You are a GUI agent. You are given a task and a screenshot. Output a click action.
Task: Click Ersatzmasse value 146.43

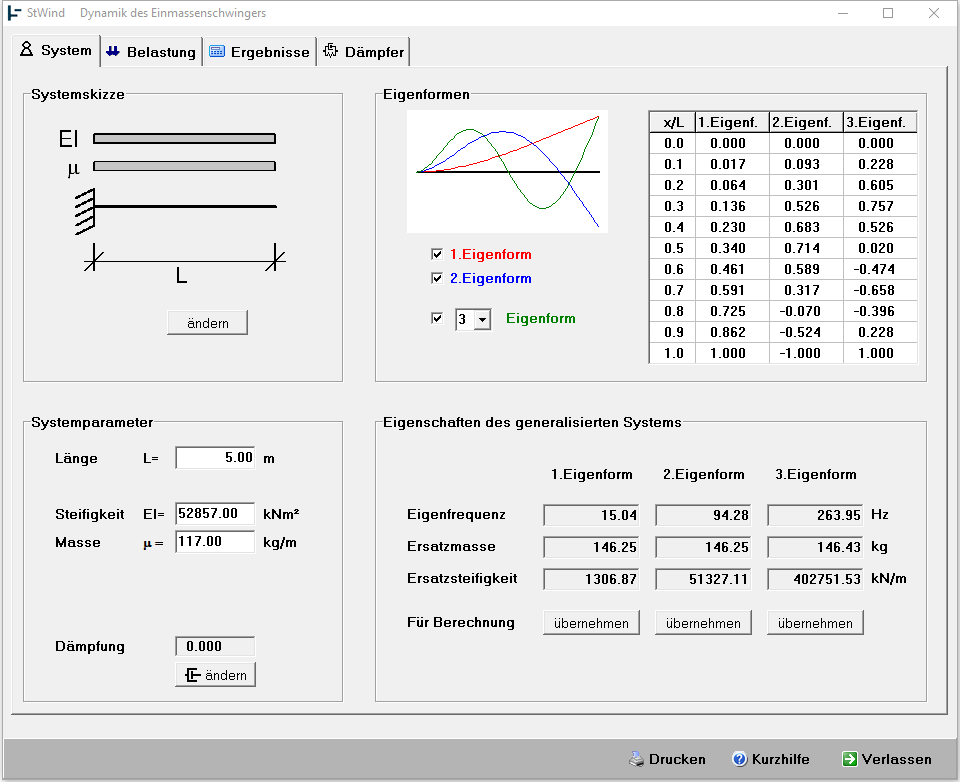tap(816, 547)
